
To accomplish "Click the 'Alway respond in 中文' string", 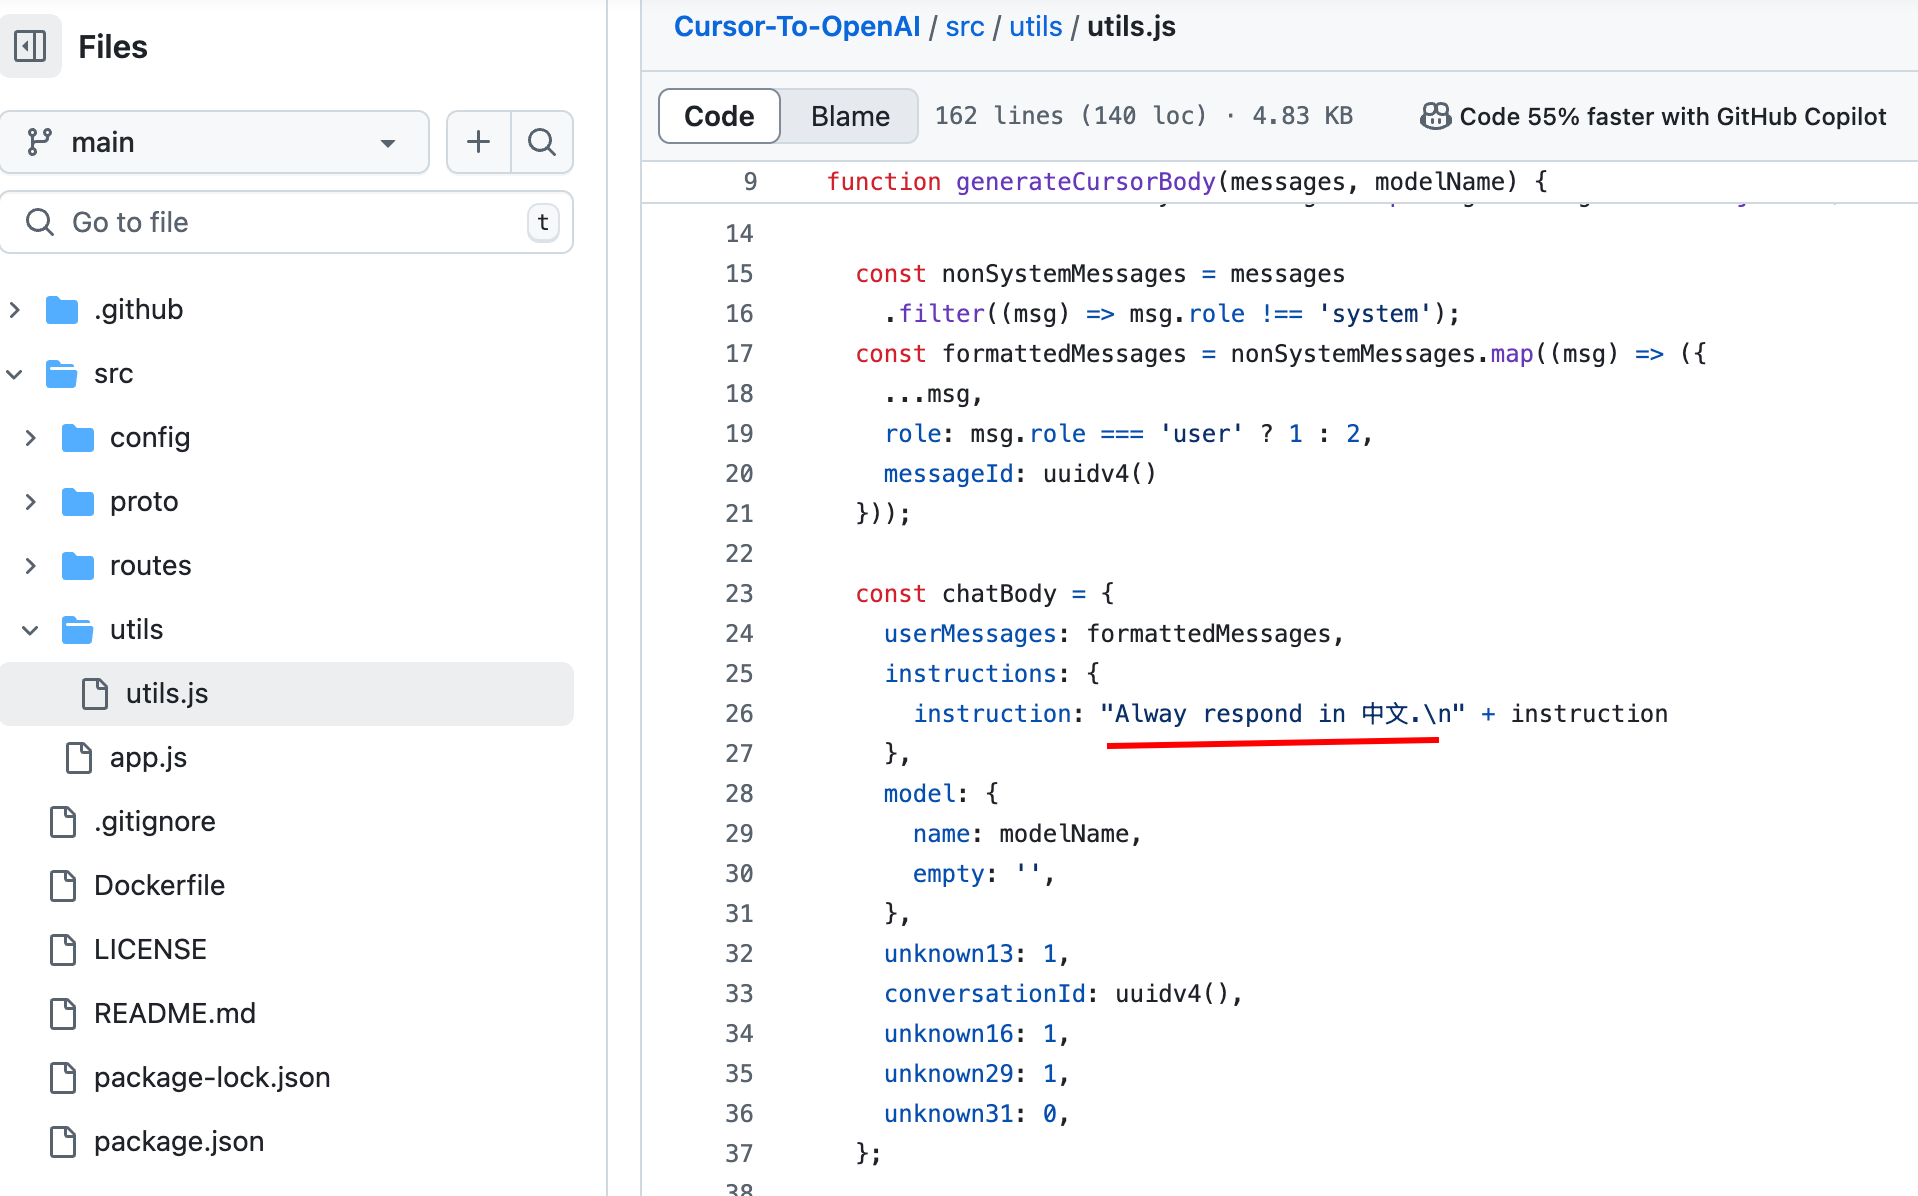I will pyautogui.click(x=1282, y=714).
